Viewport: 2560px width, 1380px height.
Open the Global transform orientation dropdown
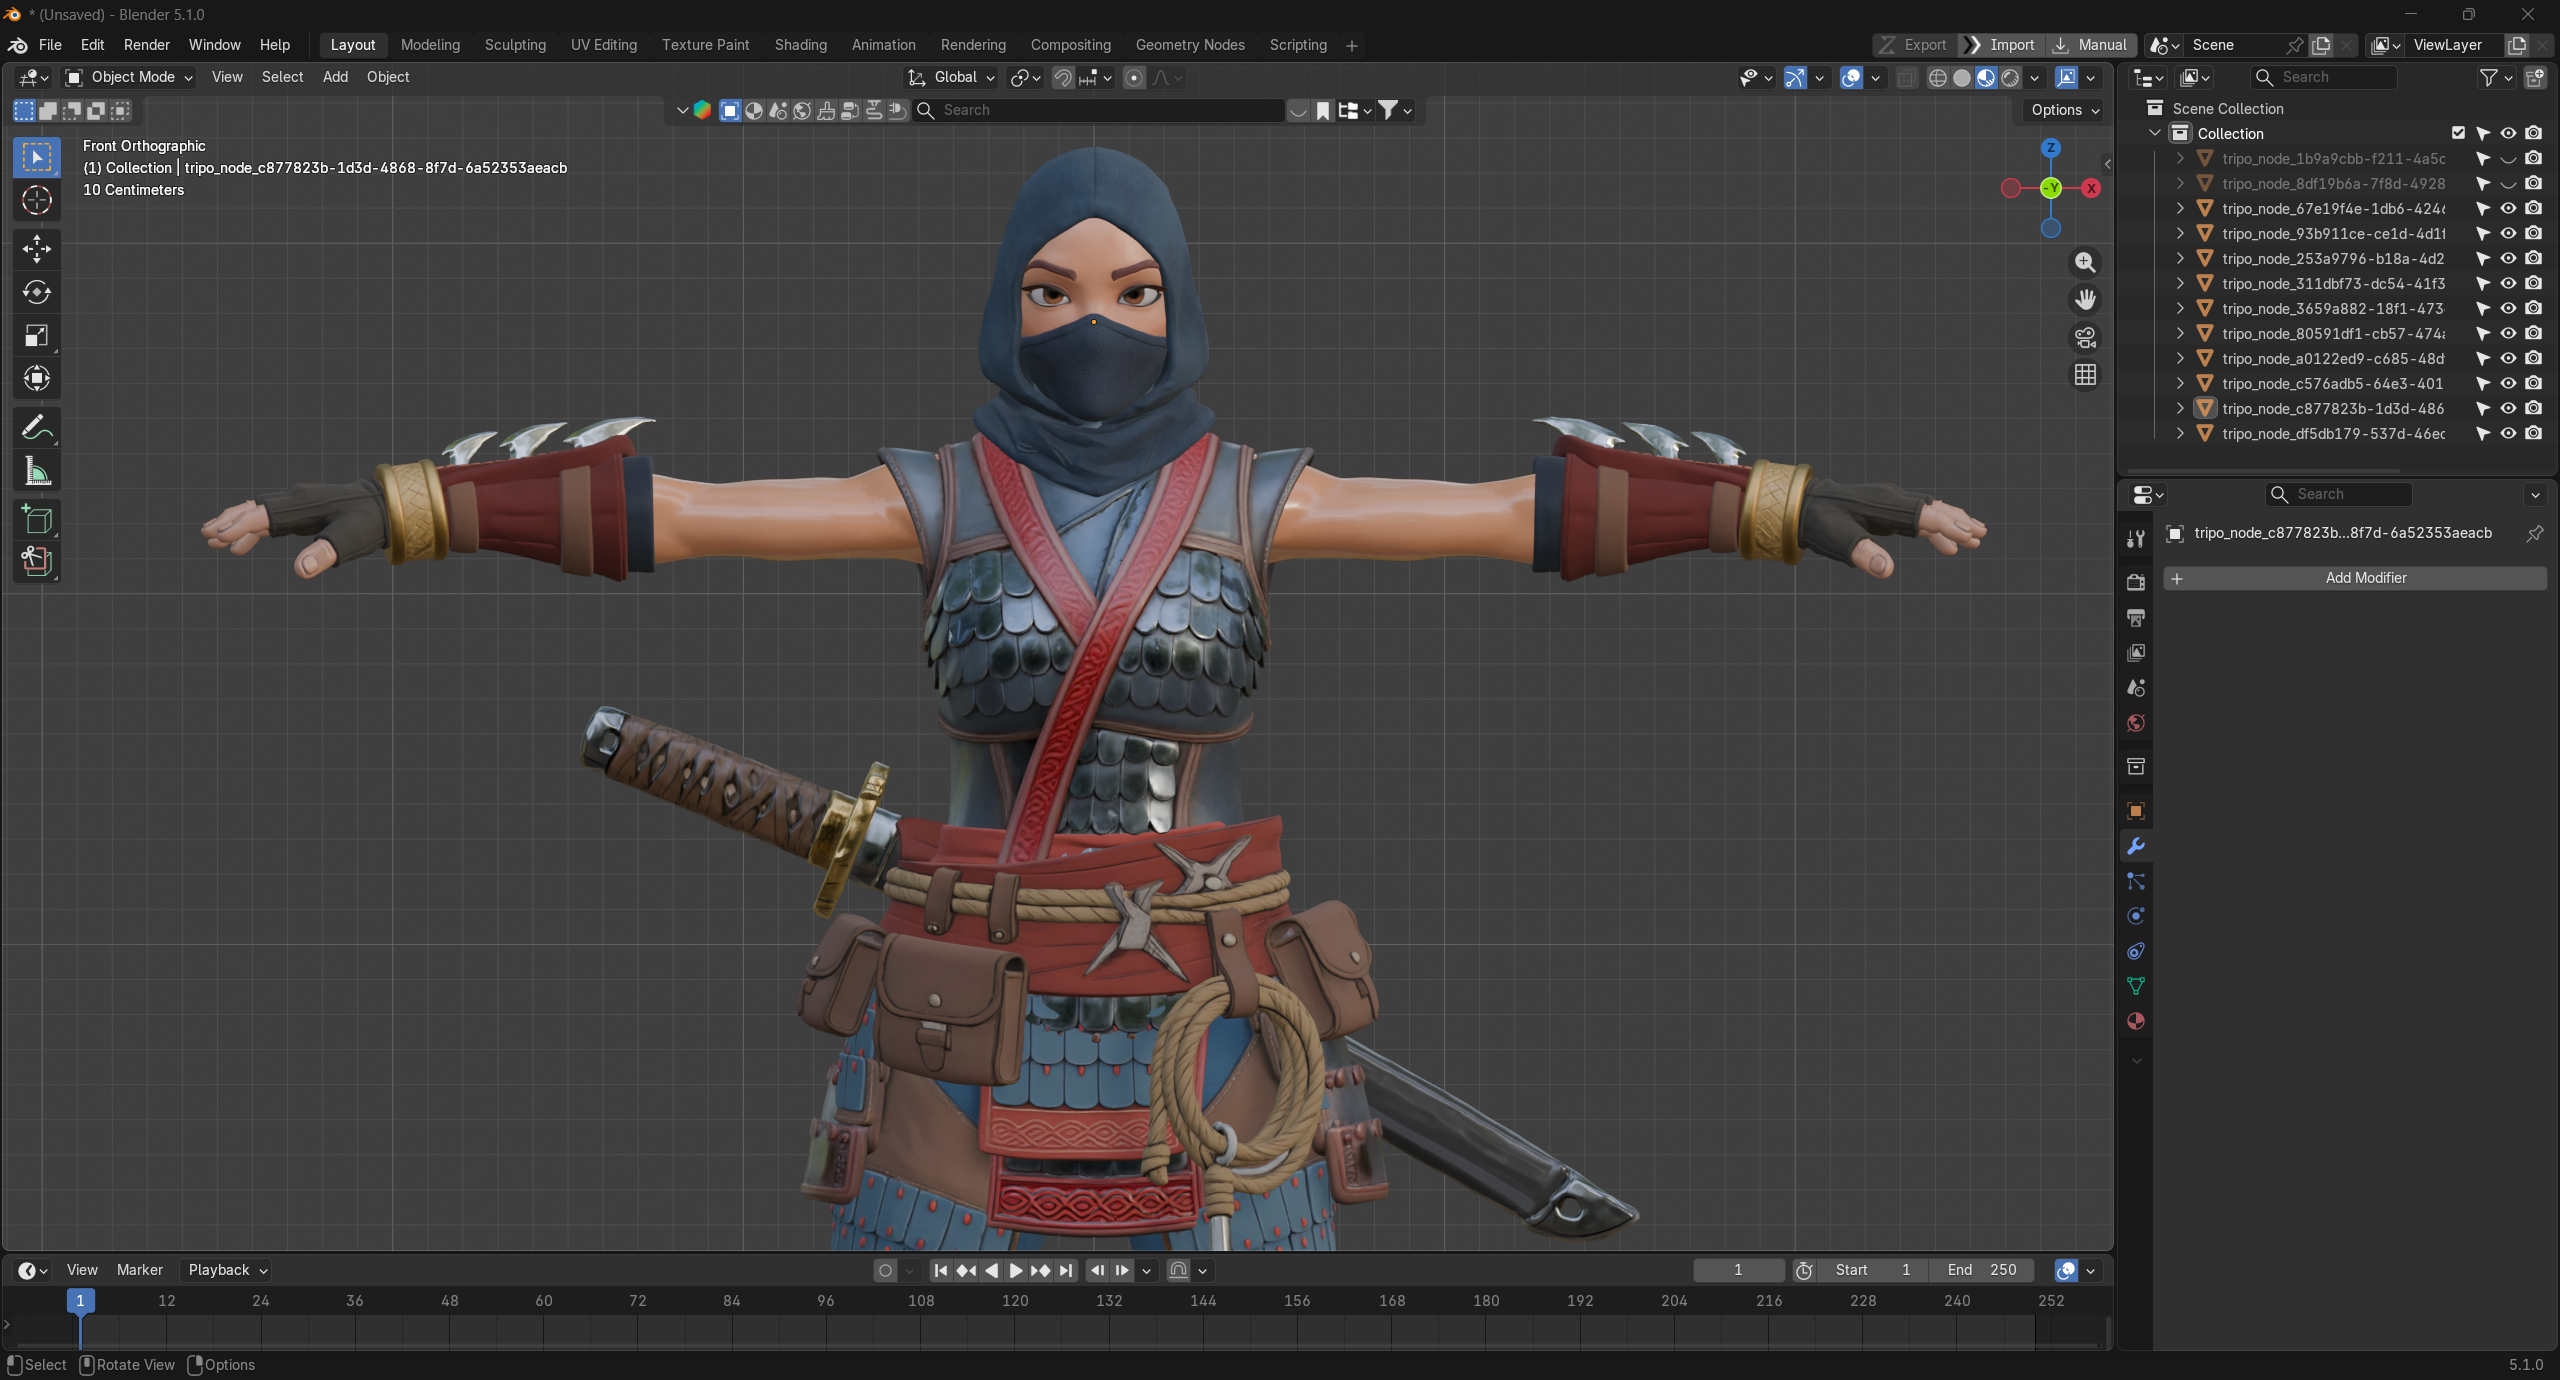tap(950, 77)
